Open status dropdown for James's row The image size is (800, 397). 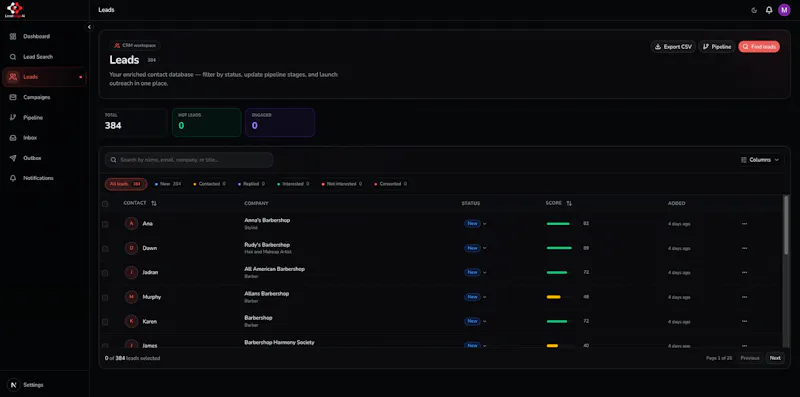pos(475,345)
